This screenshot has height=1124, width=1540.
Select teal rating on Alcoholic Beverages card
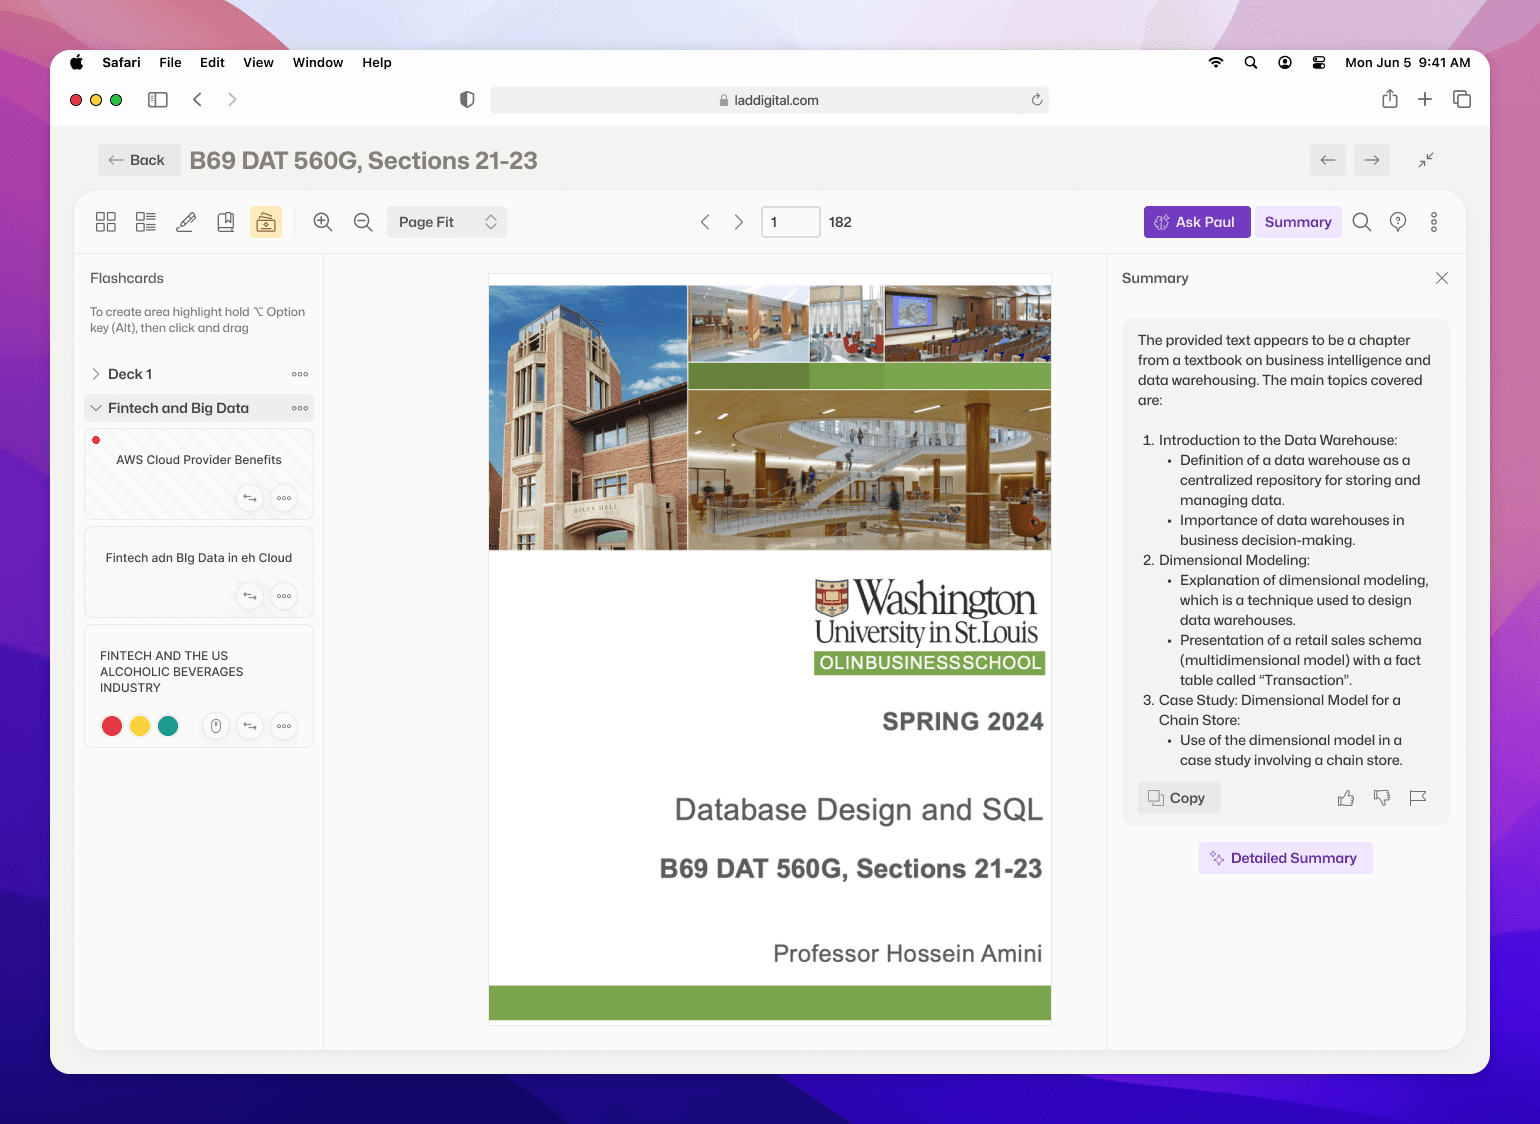point(168,726)
